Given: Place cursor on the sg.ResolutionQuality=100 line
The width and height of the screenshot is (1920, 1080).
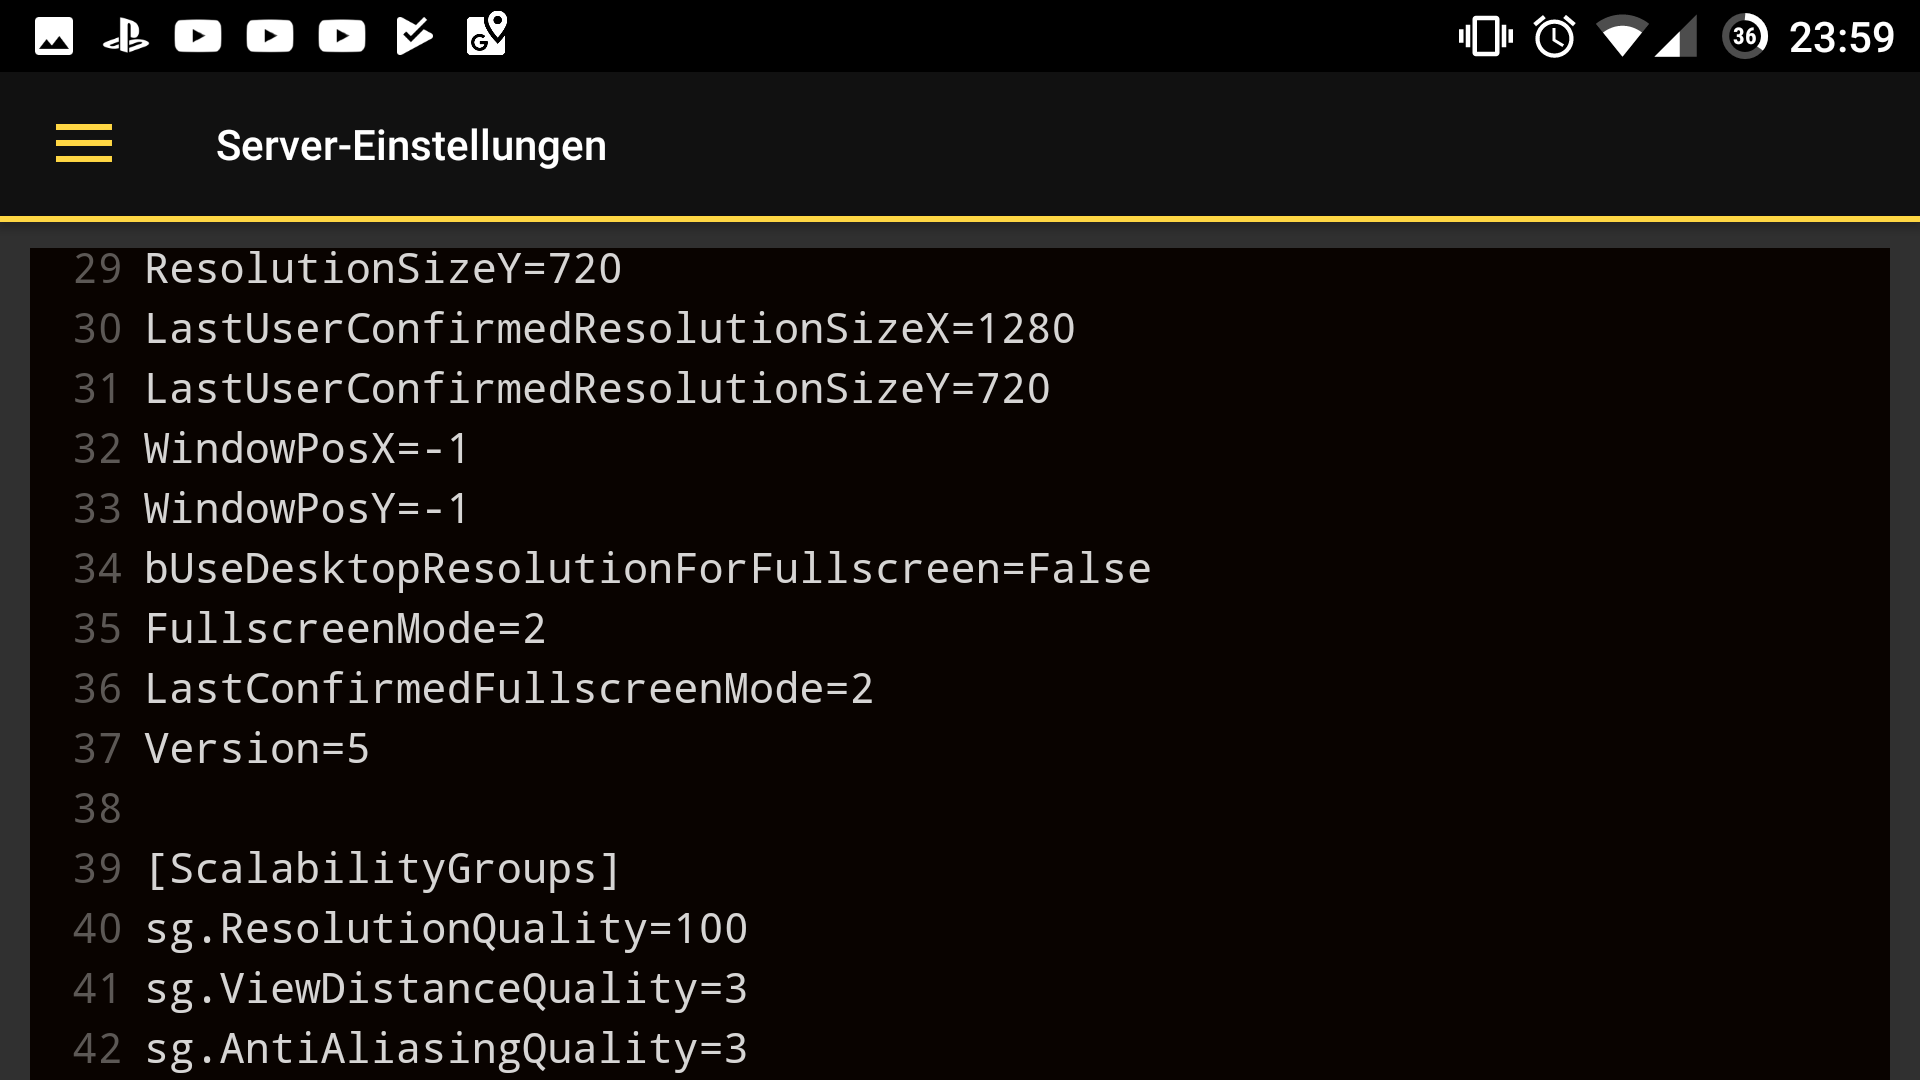Looking at the screenshot, I should (446, 929).
